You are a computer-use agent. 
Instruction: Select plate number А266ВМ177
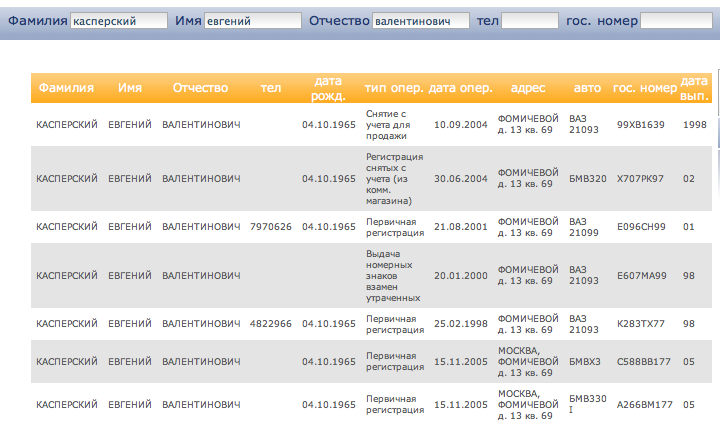(x=645, y=405)
